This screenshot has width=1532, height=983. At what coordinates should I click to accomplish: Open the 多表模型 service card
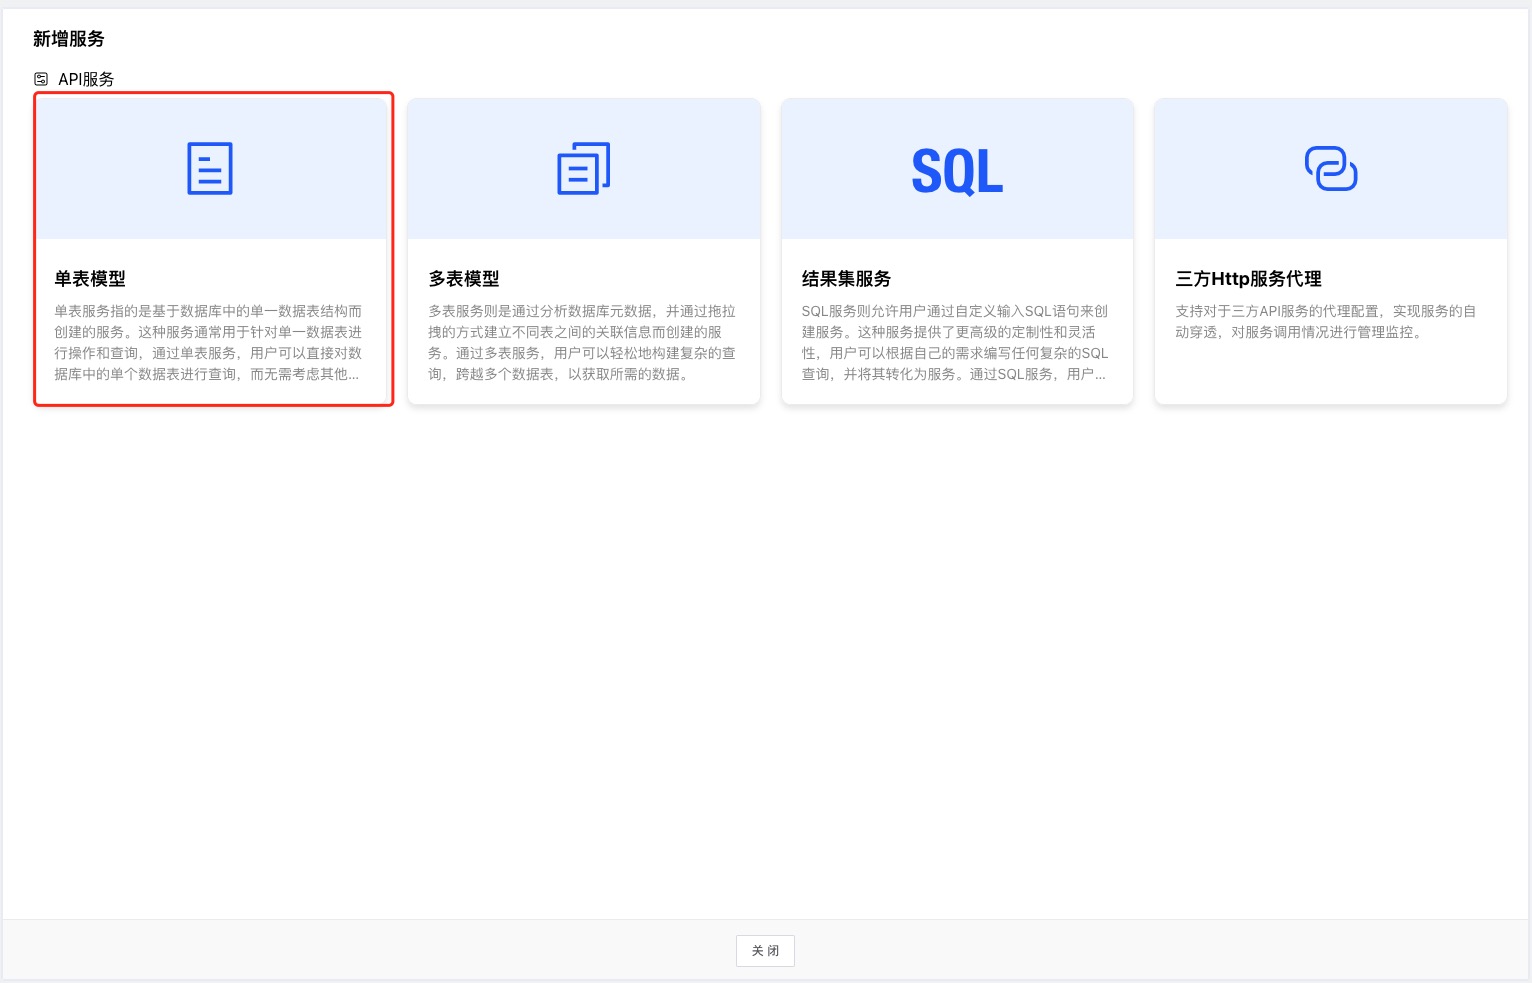[584, 250]
